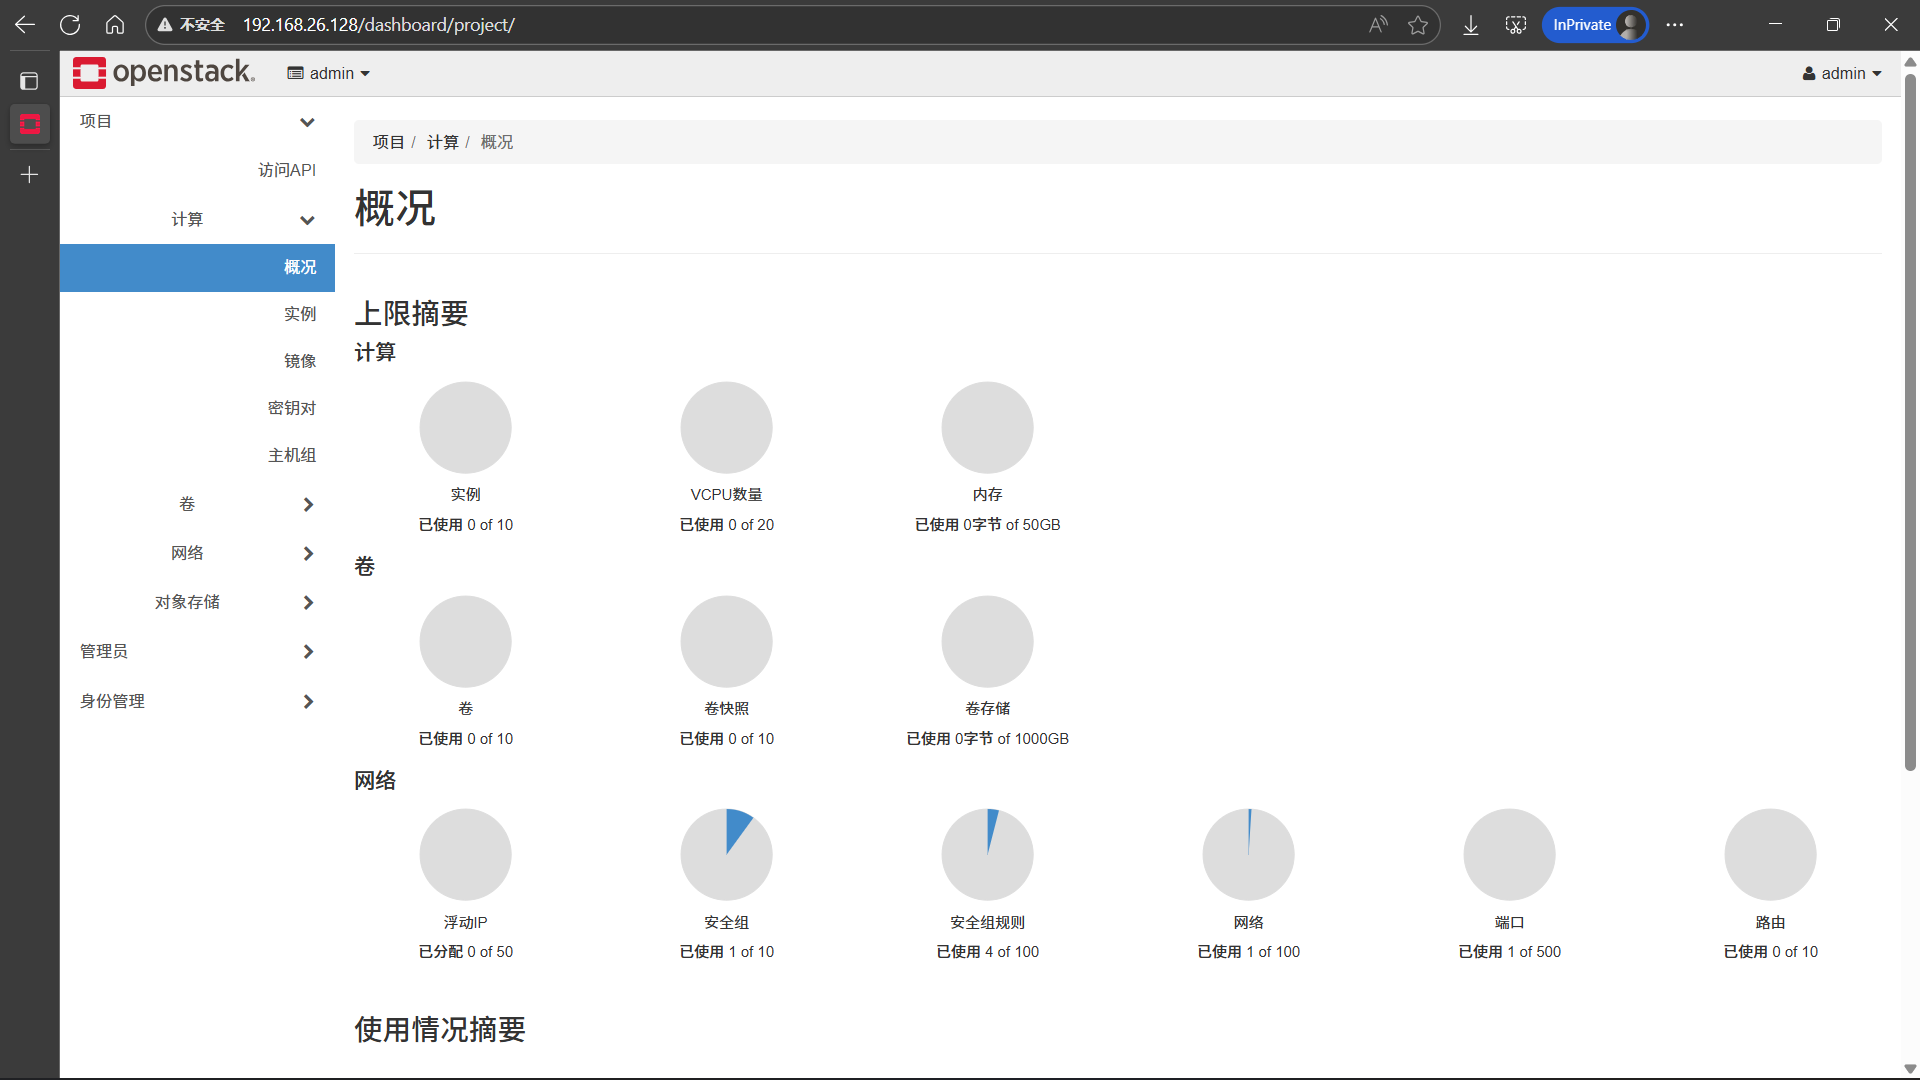Open new tab plus icon
This screenshot has width=1920, height=1080.
(29, 175)
